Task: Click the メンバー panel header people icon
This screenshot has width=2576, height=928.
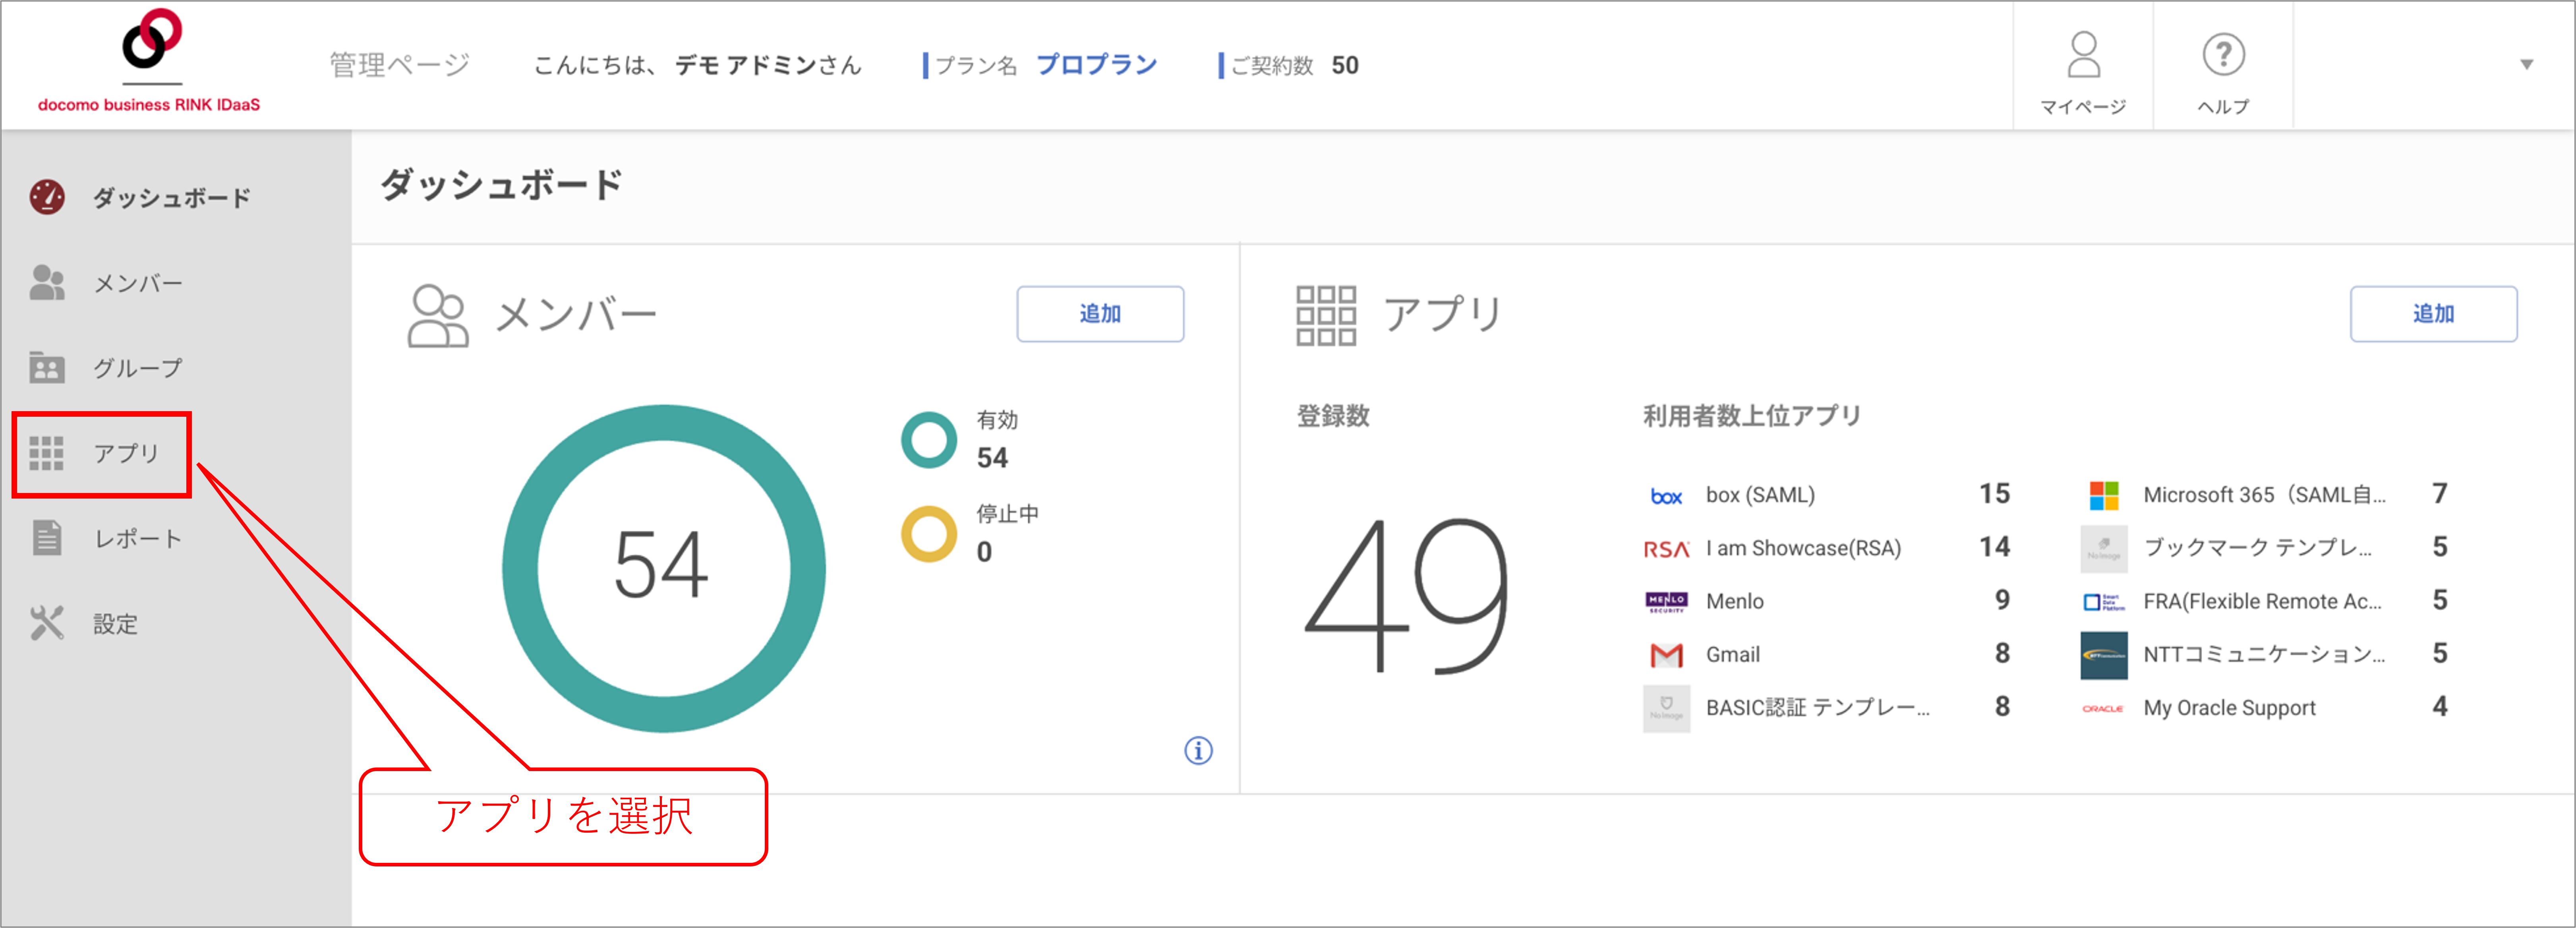Action: tap(438, 316)
